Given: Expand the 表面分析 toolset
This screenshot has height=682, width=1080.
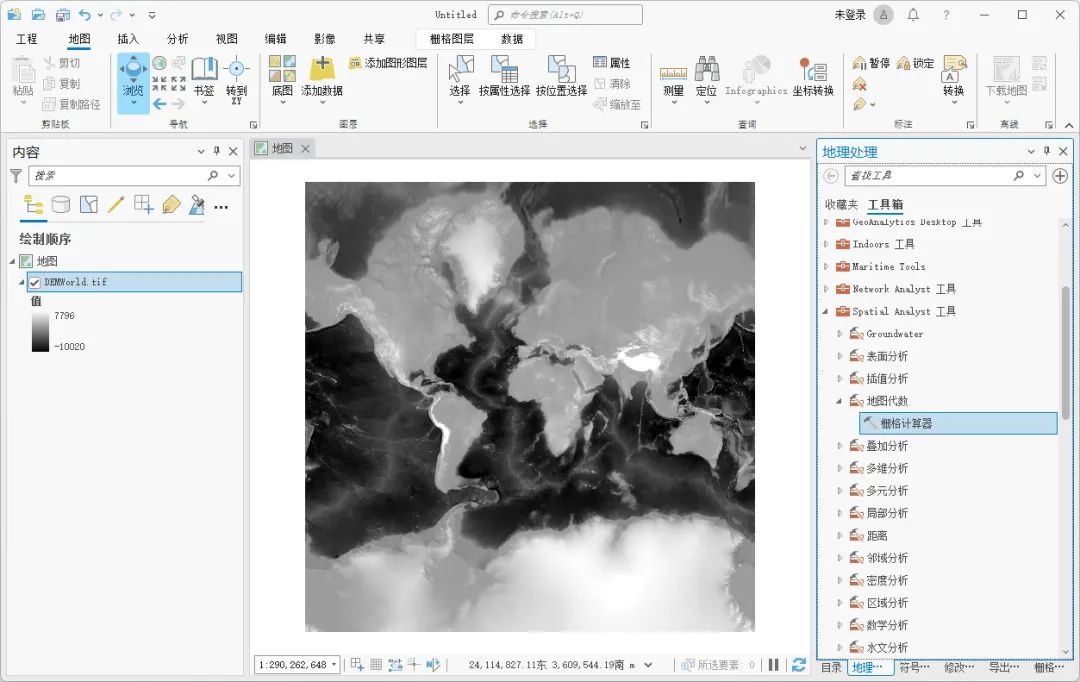Looking at the screenshot, I should [x=840, y=356].
